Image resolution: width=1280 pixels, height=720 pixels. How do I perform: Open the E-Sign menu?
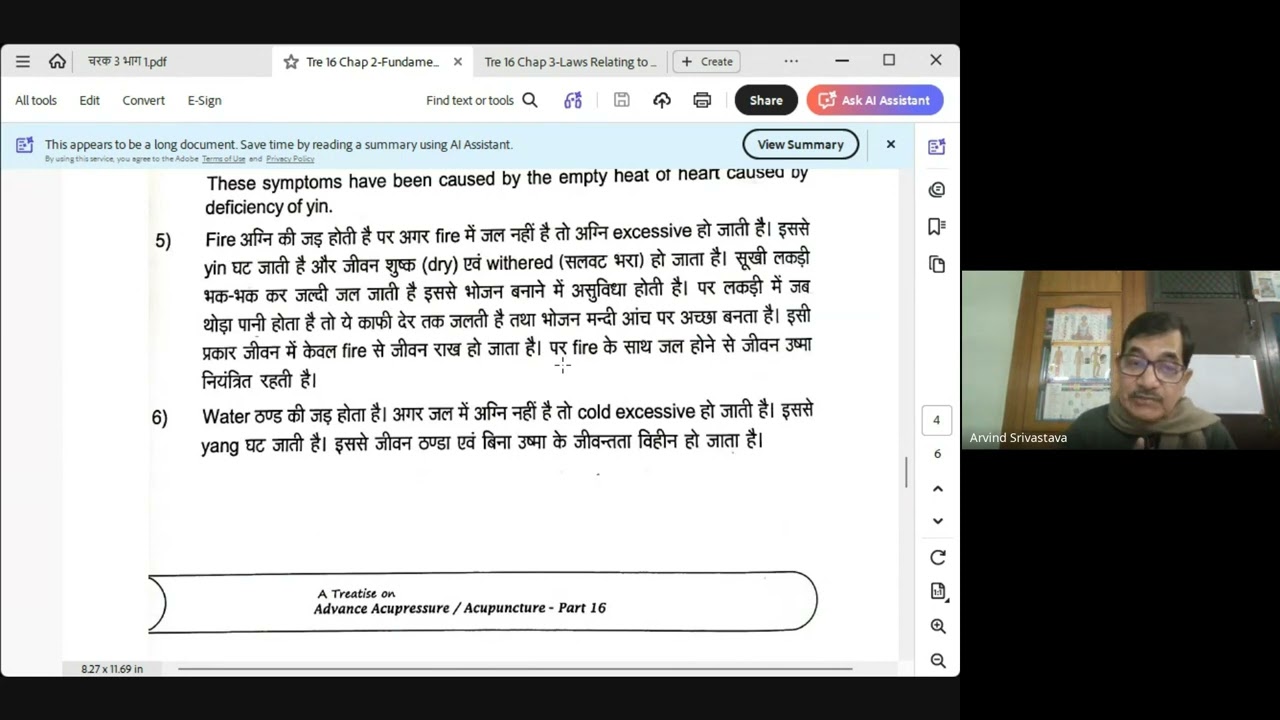pyautogui.click(x=204, y=100)
